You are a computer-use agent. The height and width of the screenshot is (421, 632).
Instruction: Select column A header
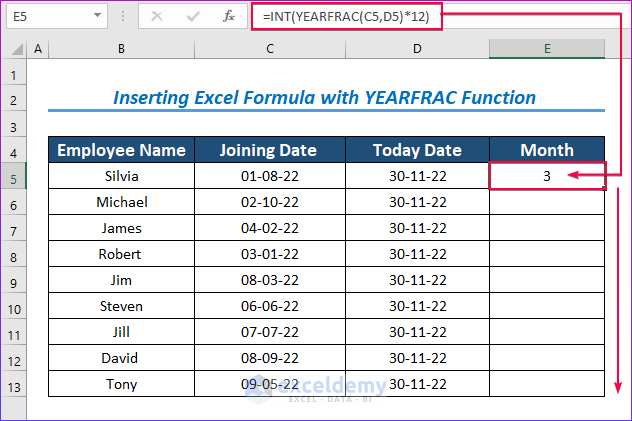click(38, 49)
